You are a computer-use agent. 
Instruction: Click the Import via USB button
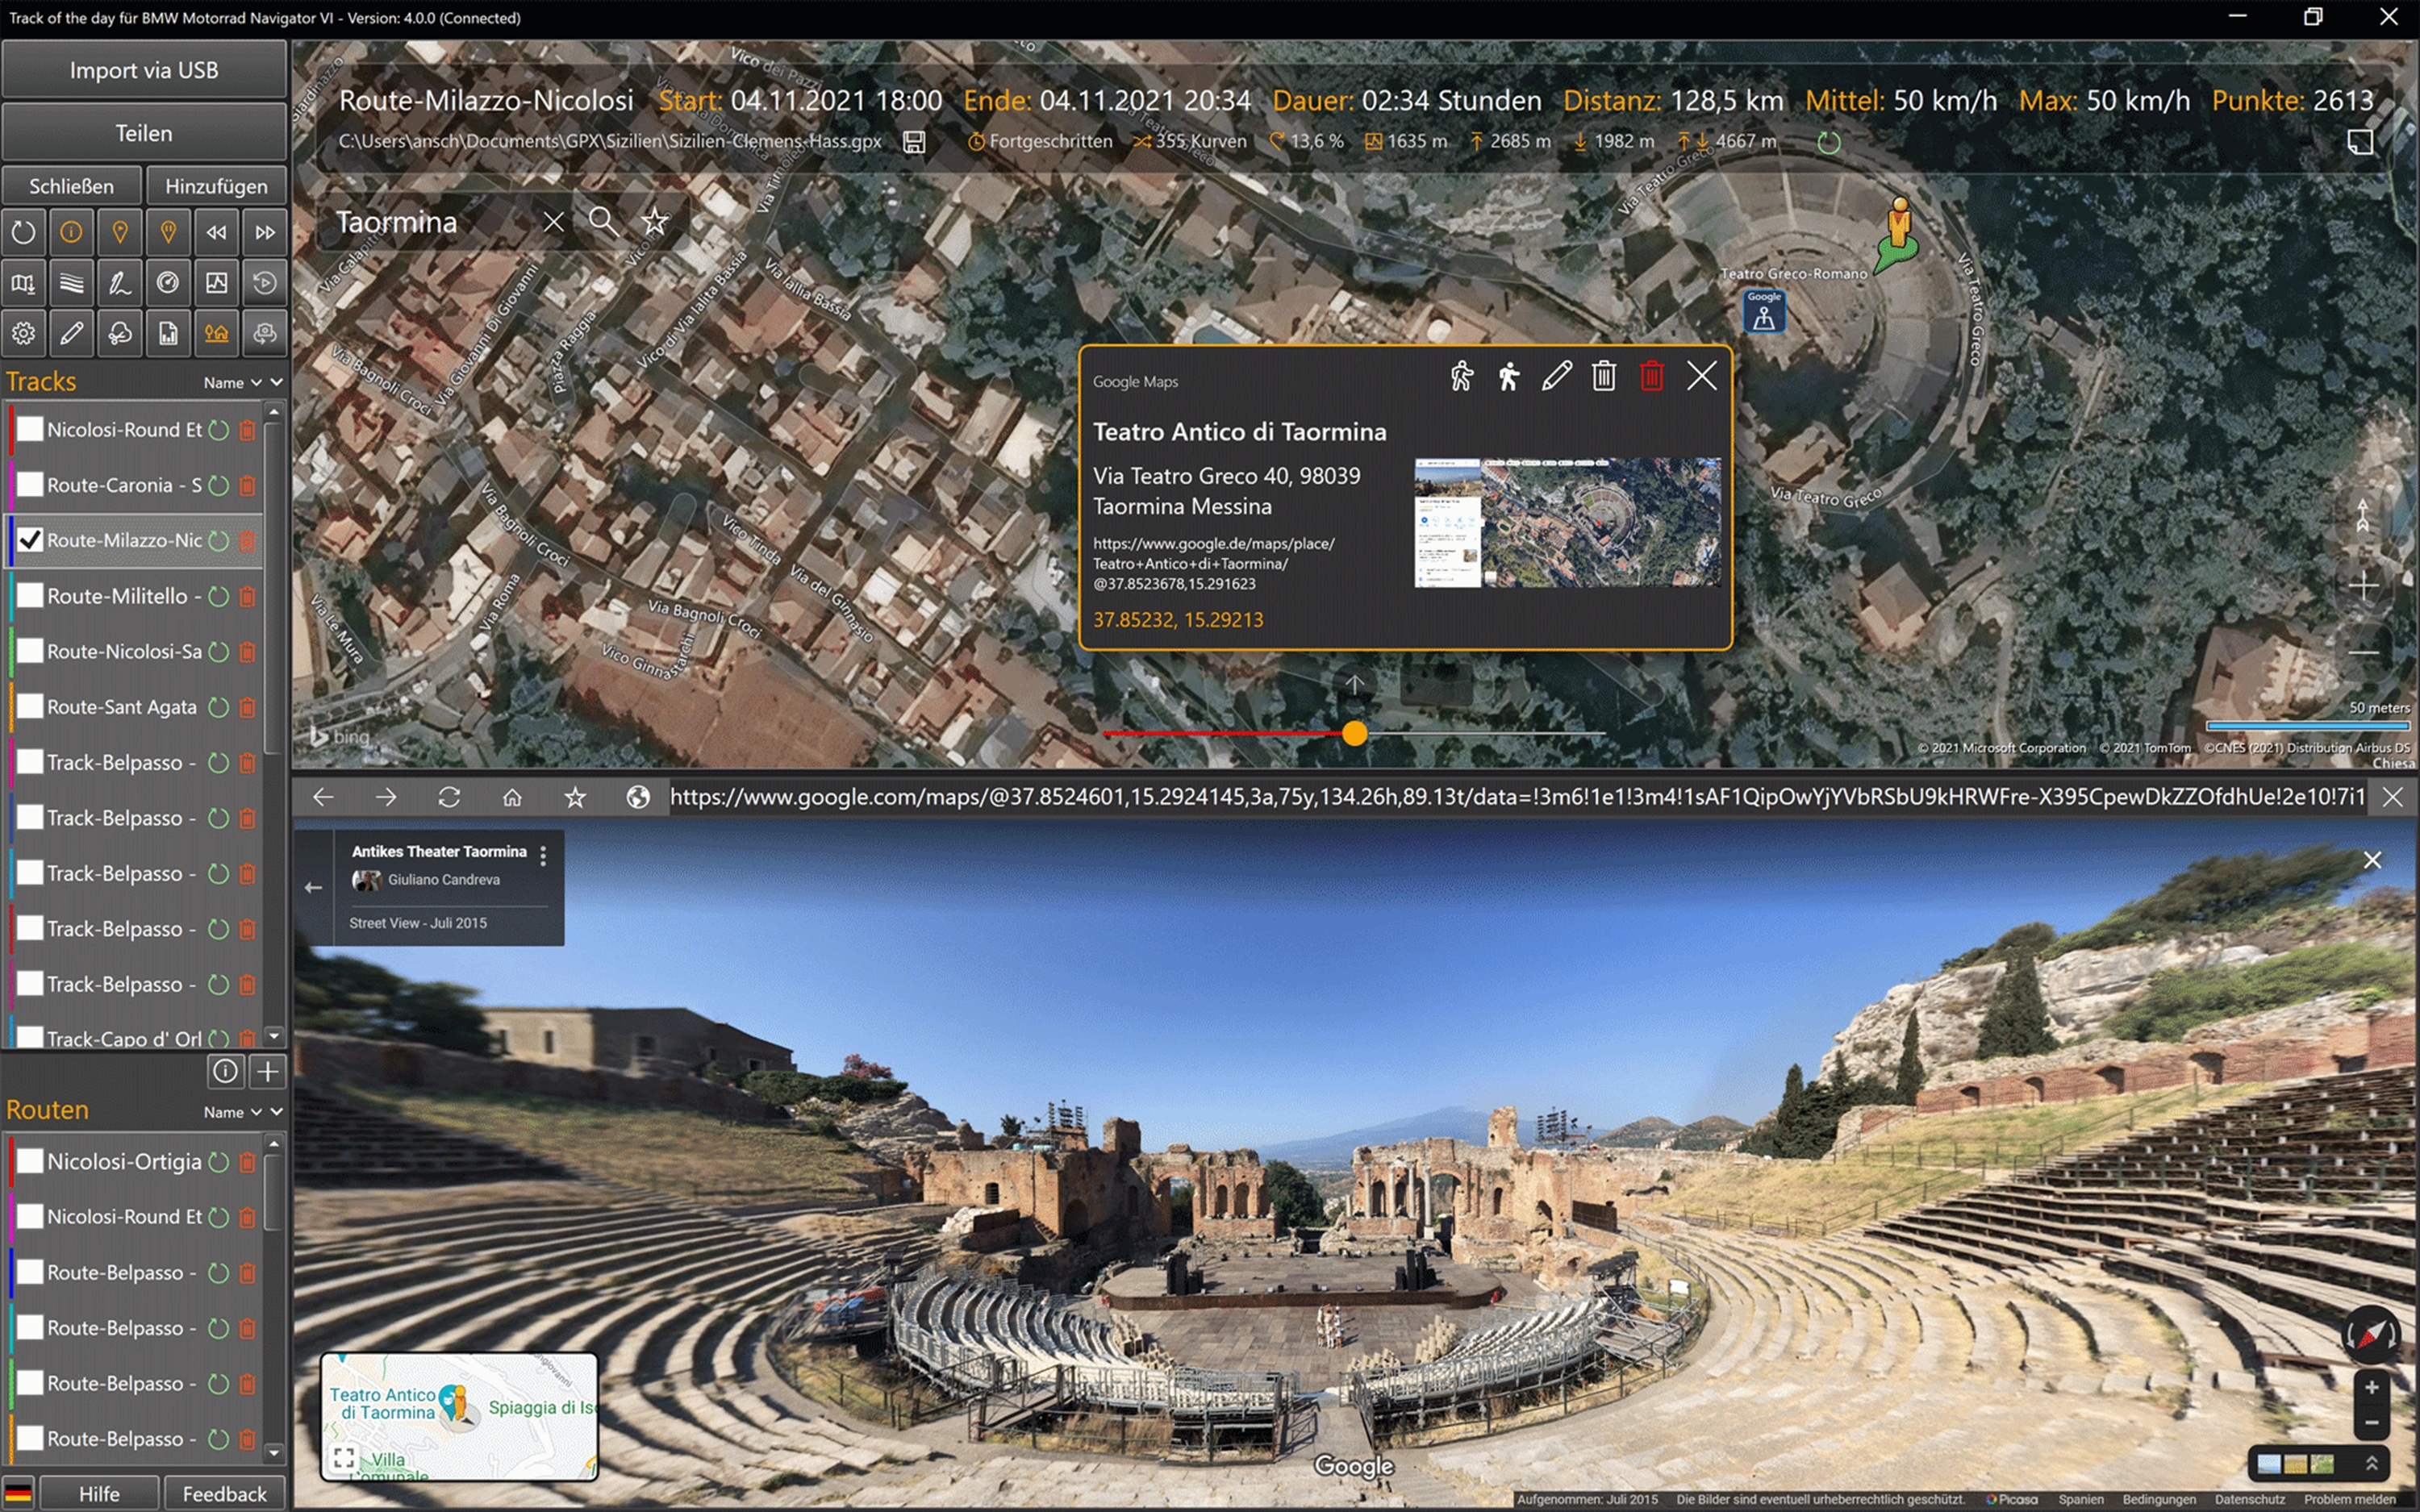coord(144,70)
